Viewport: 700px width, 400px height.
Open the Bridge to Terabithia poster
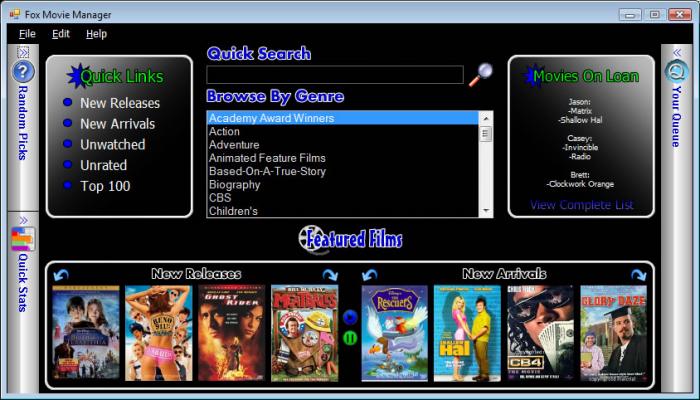[x=86, y=333]
